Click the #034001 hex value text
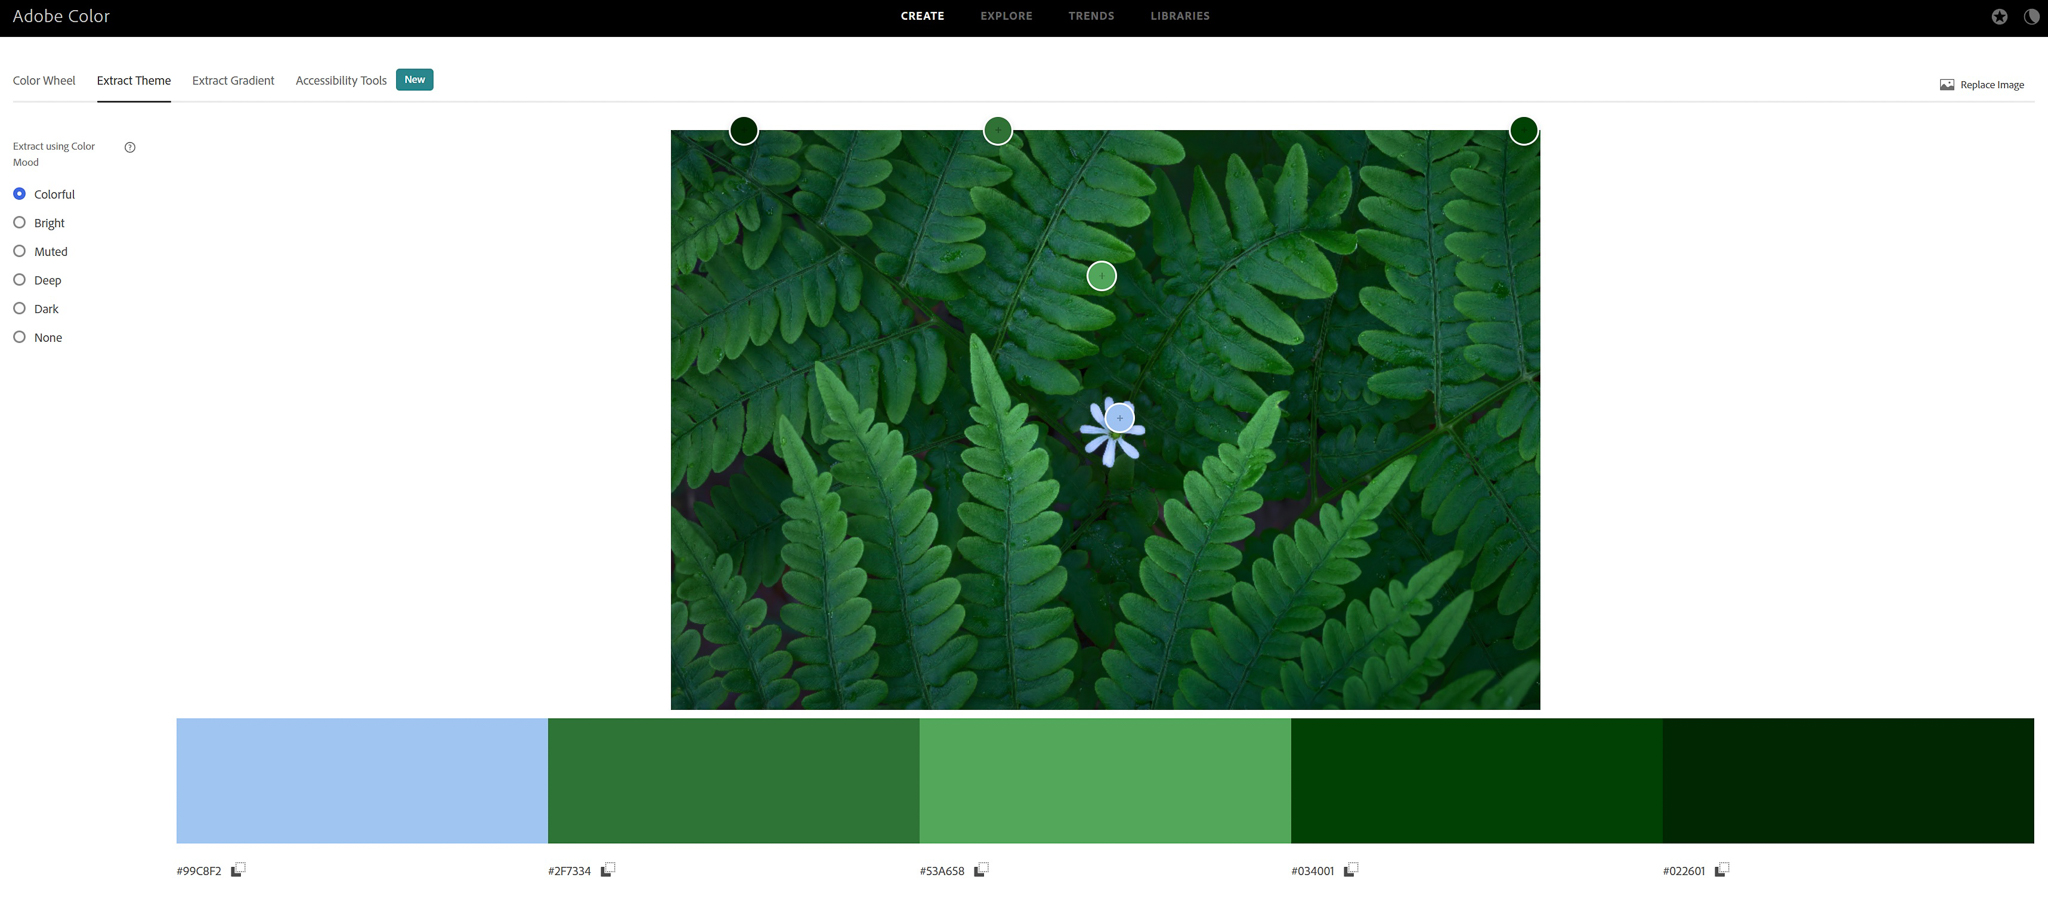Viewport: 2048px width, 905px height. (1312, 871)
